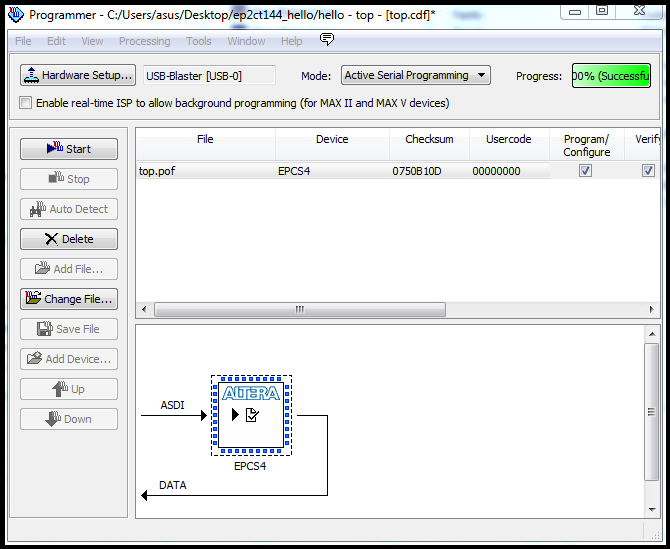670x549 pixels.
Task: Open the Edit menu
Action: 56,41
